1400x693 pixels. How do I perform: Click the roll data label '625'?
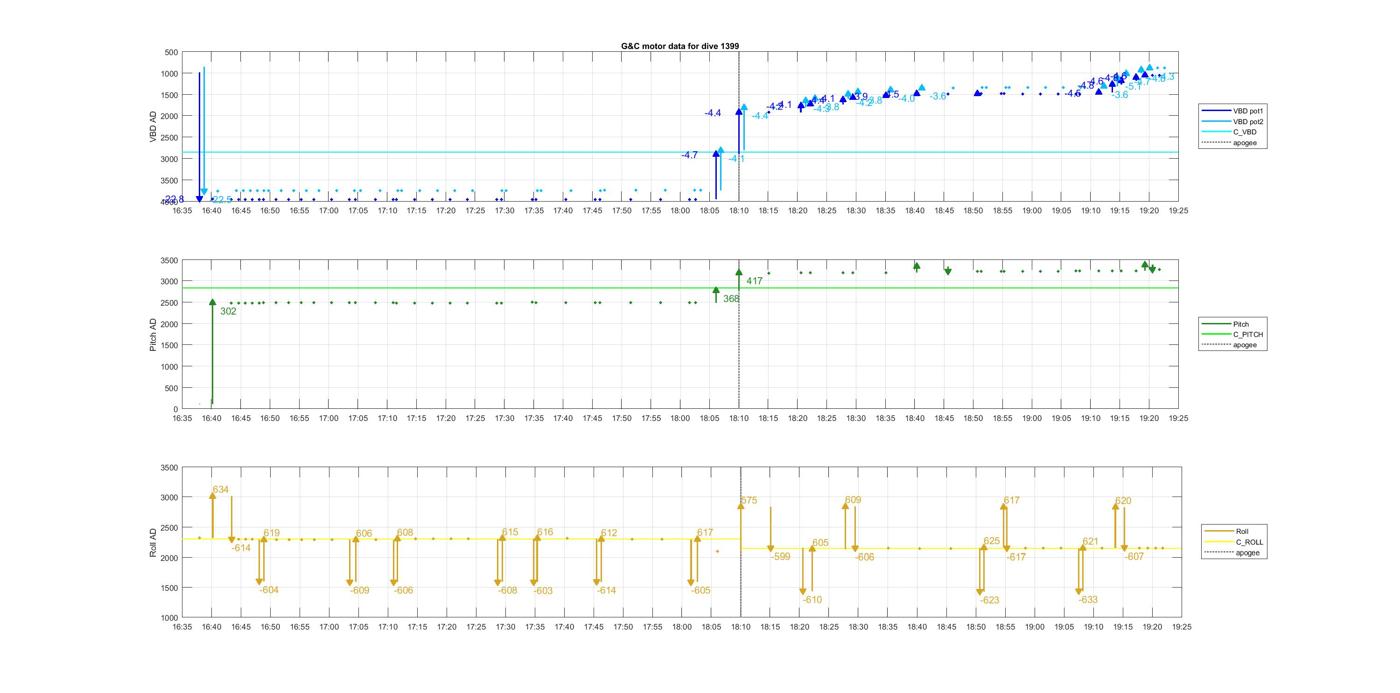pos(992,542)
